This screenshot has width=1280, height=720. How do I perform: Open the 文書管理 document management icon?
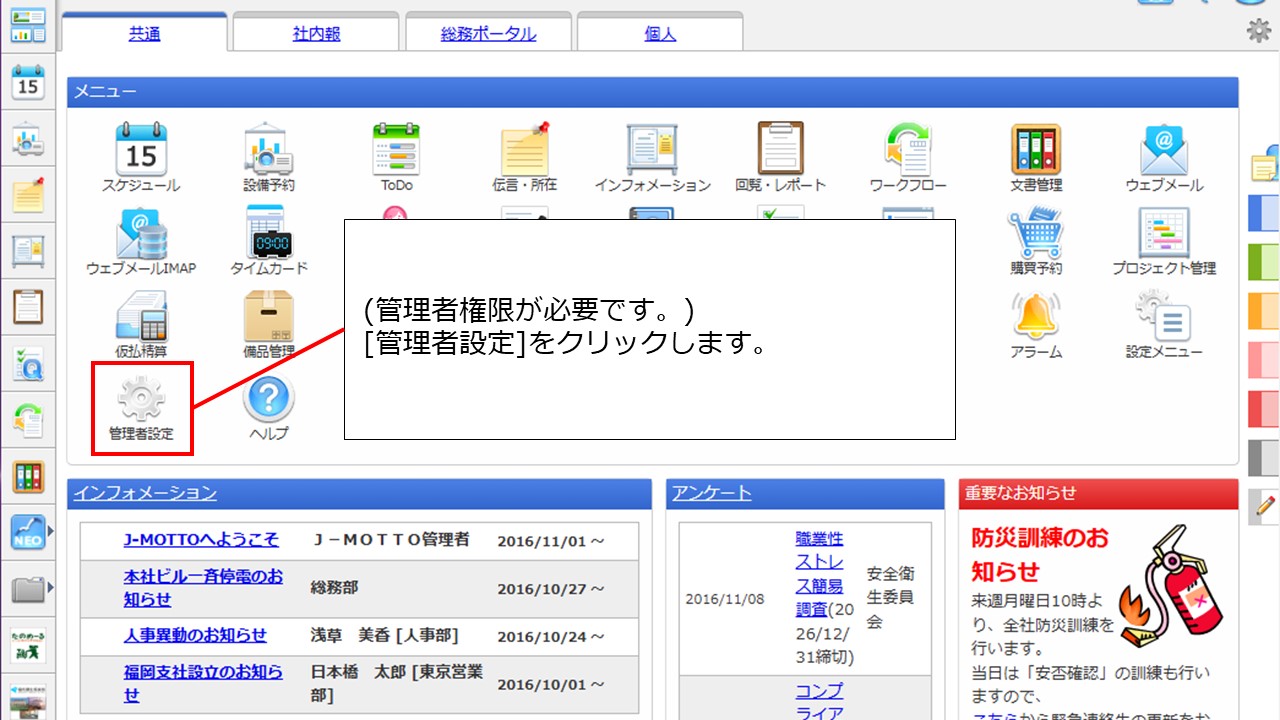tap(1035, 151)
